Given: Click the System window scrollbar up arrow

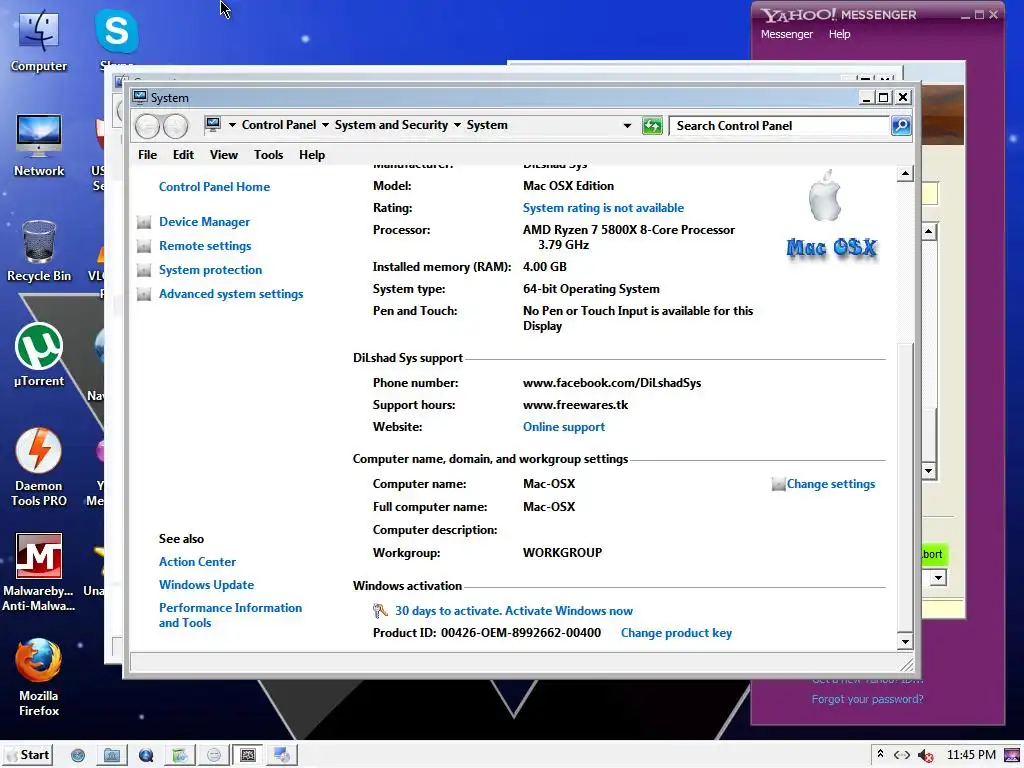Looking at the screenshot, I should (905, 174).
